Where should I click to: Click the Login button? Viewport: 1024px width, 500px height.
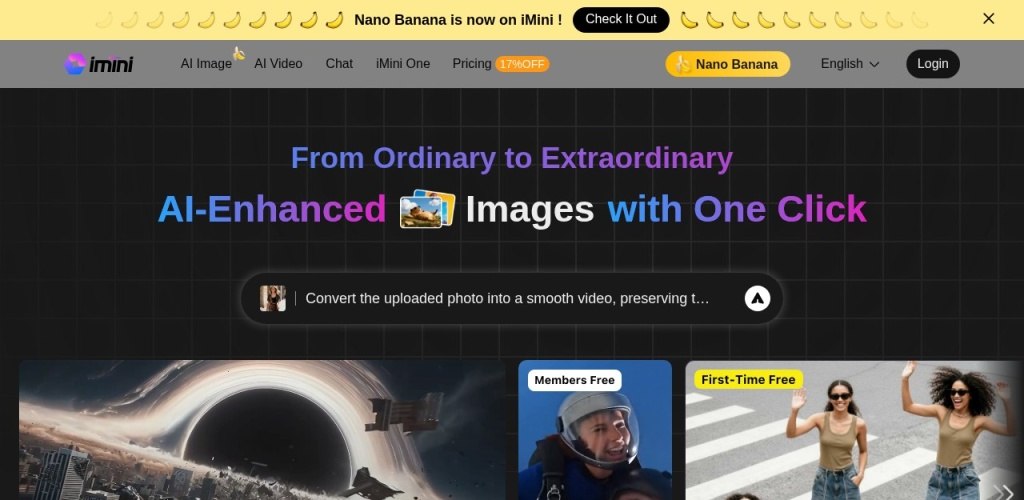[932, 64]
